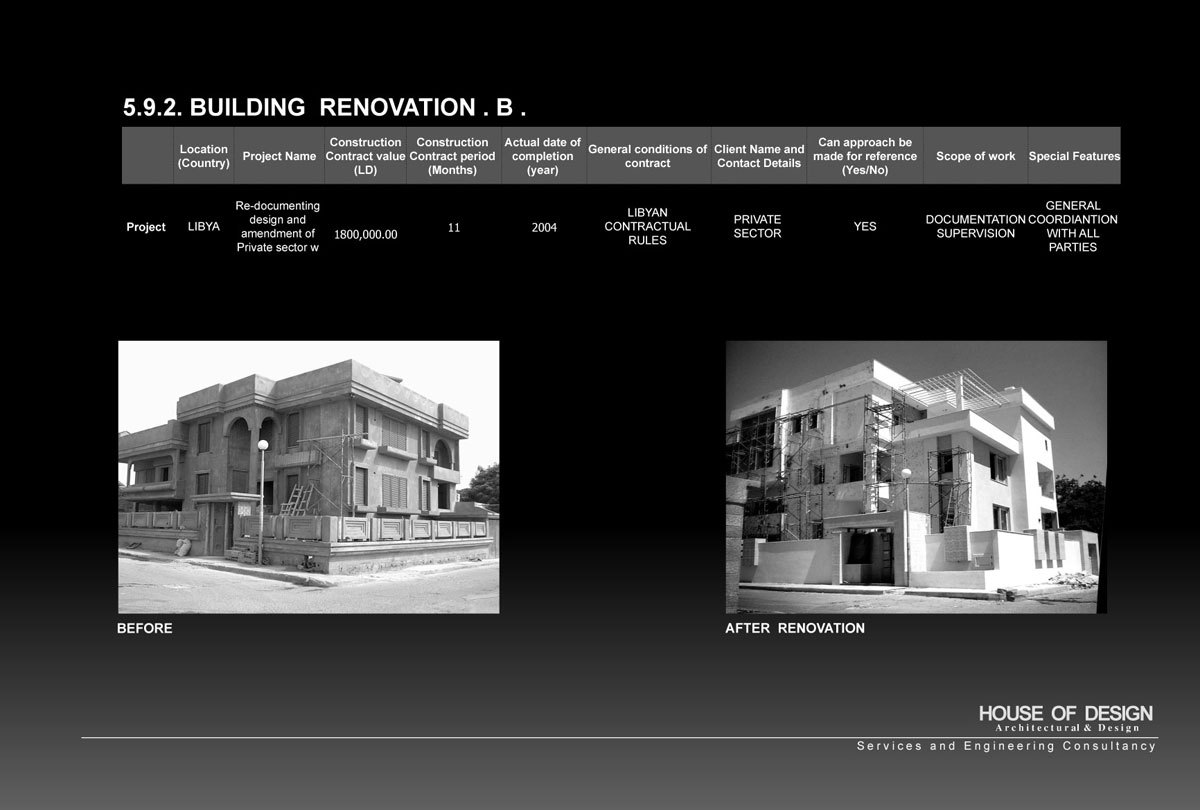Click the 'PRIVATE SECTOR' client cell
The width and height of the screenshot is (1200, 810).
757,226
